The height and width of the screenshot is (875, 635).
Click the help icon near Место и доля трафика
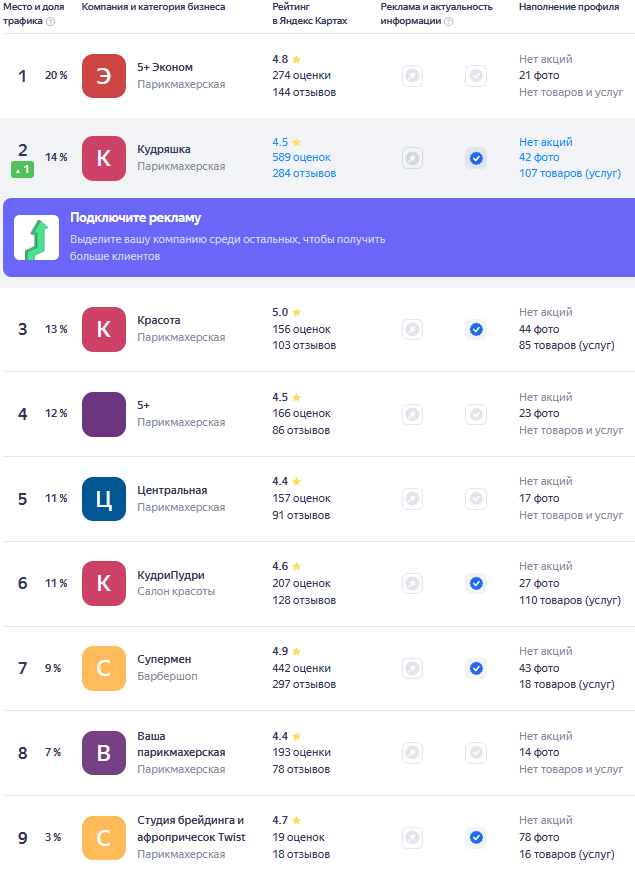(50, 21)
